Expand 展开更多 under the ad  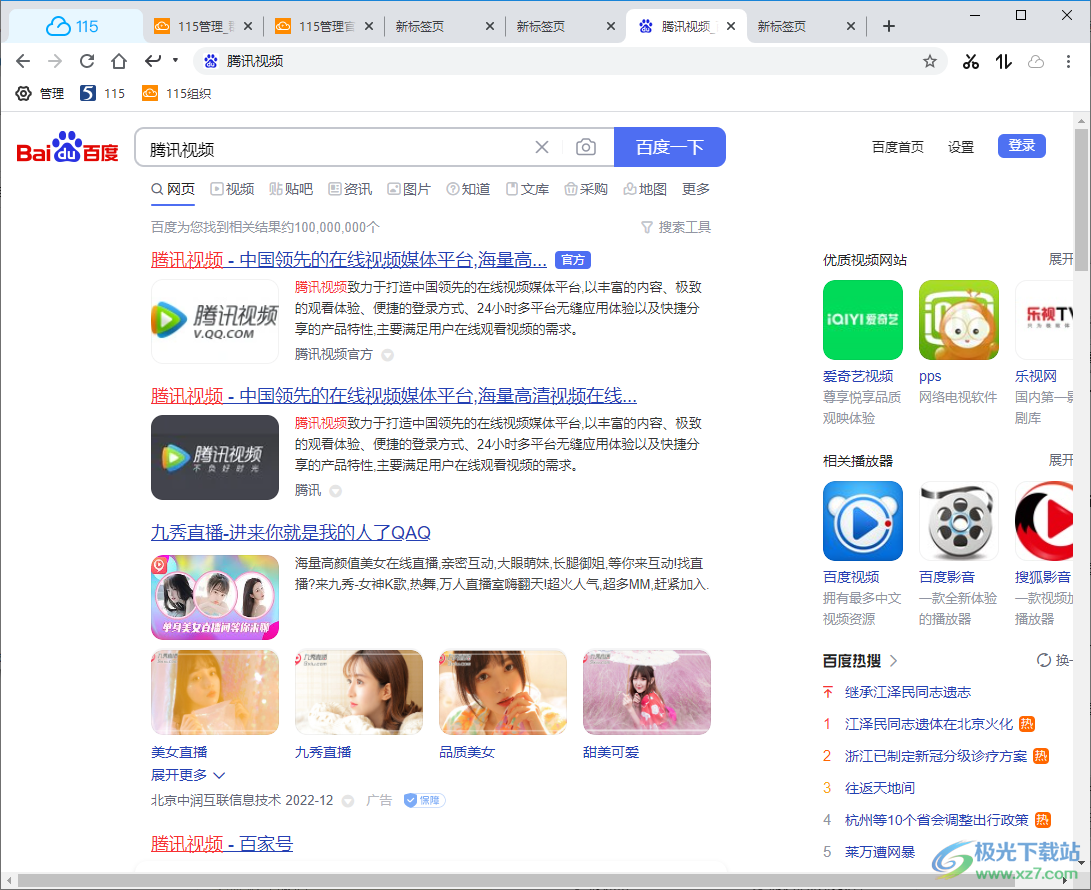(188, 775)
